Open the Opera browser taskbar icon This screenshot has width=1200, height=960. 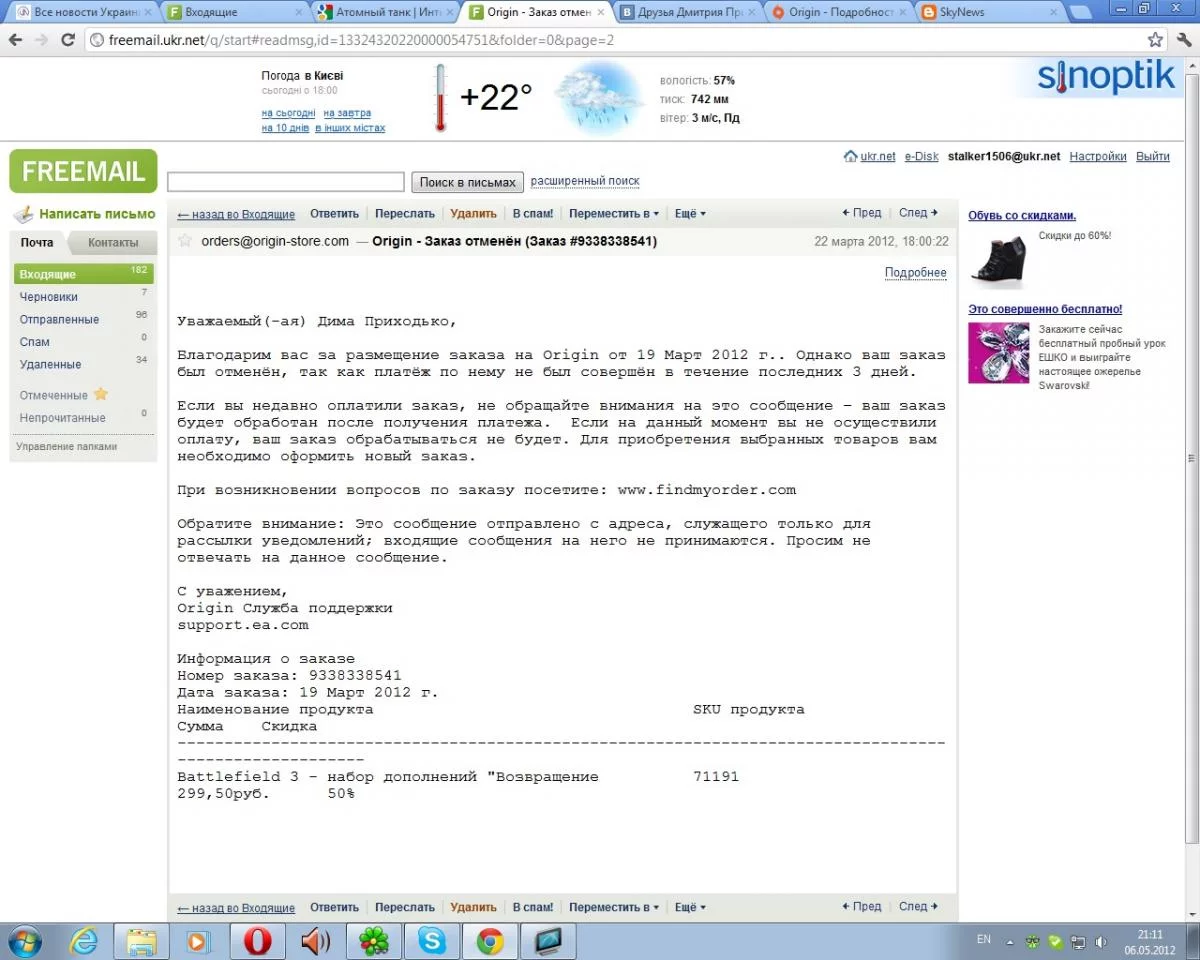pyautogui.click(x=257, y=941)
